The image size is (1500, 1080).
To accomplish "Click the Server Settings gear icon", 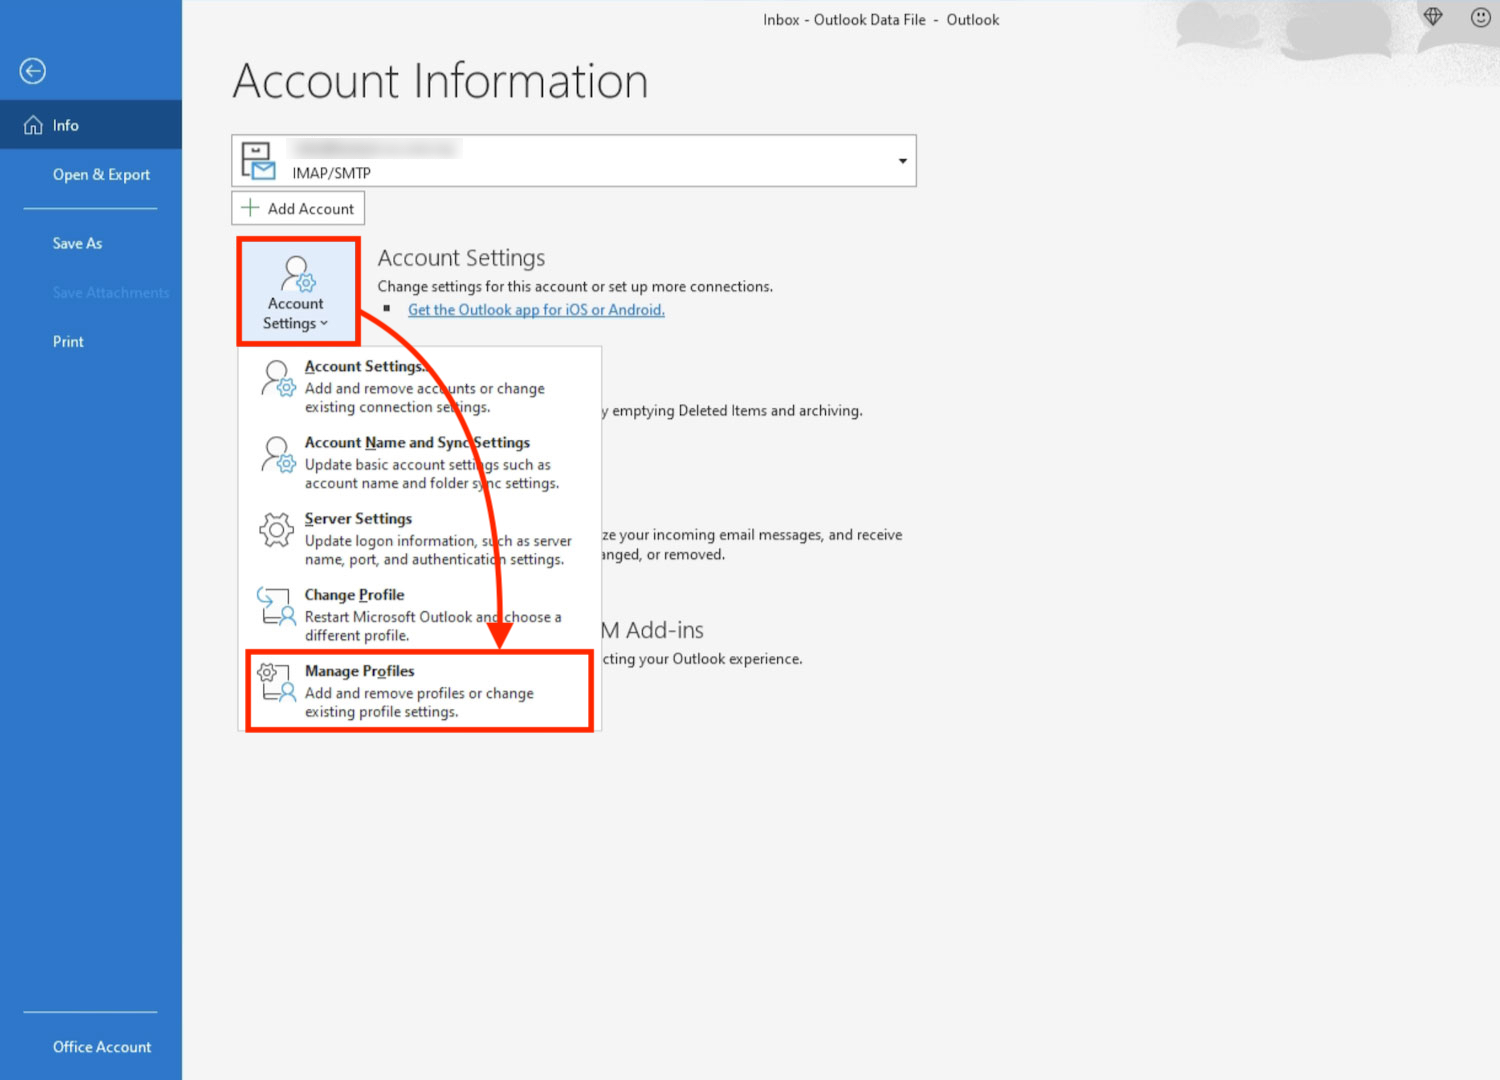I will 276,530.
